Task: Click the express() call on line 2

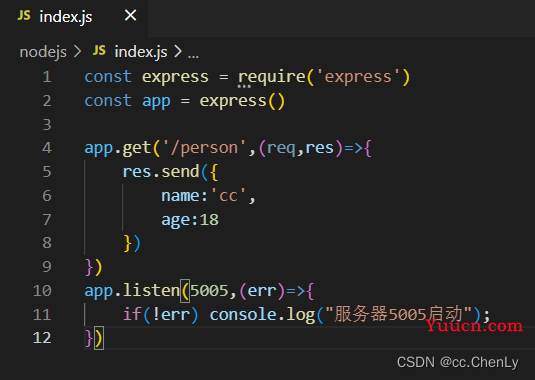Action: [242, 101]
